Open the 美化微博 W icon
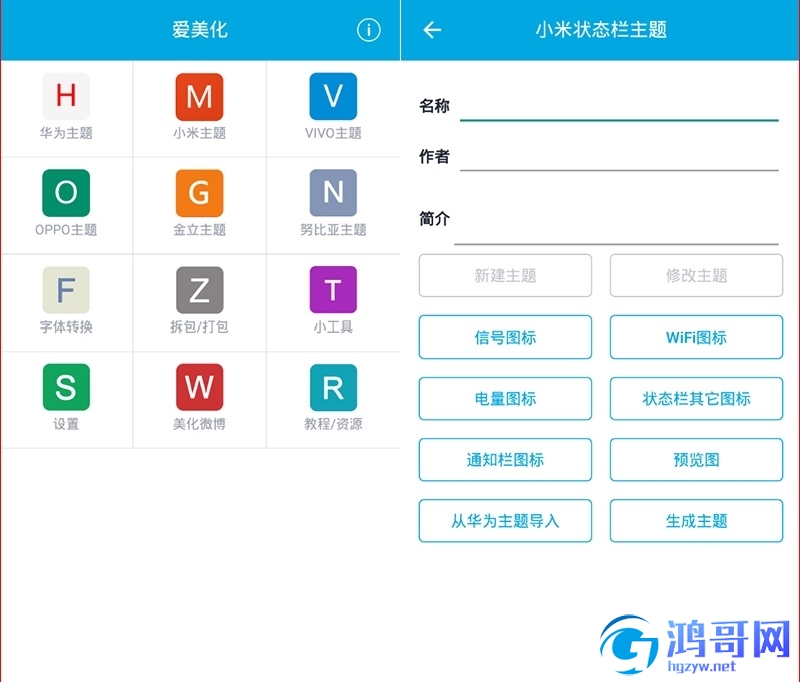The height and width of the screenshot is (682, 800). pyautogui.click(x=199, y=387)
